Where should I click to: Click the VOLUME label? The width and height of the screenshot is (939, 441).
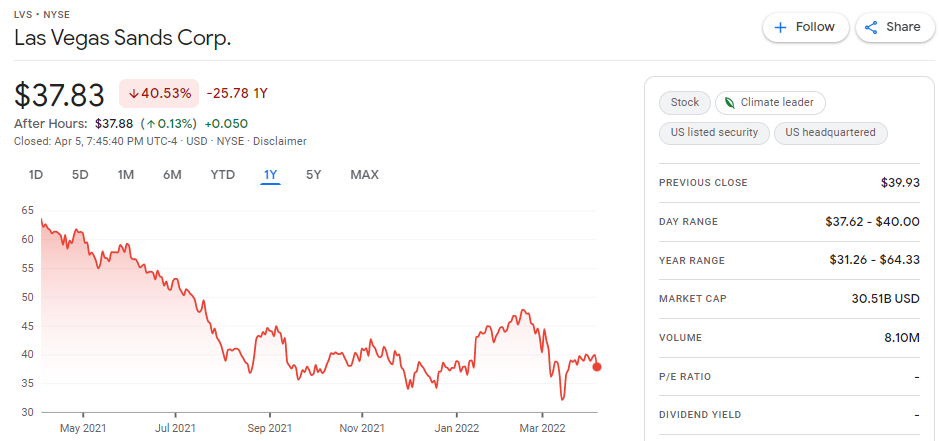(680, 338)
